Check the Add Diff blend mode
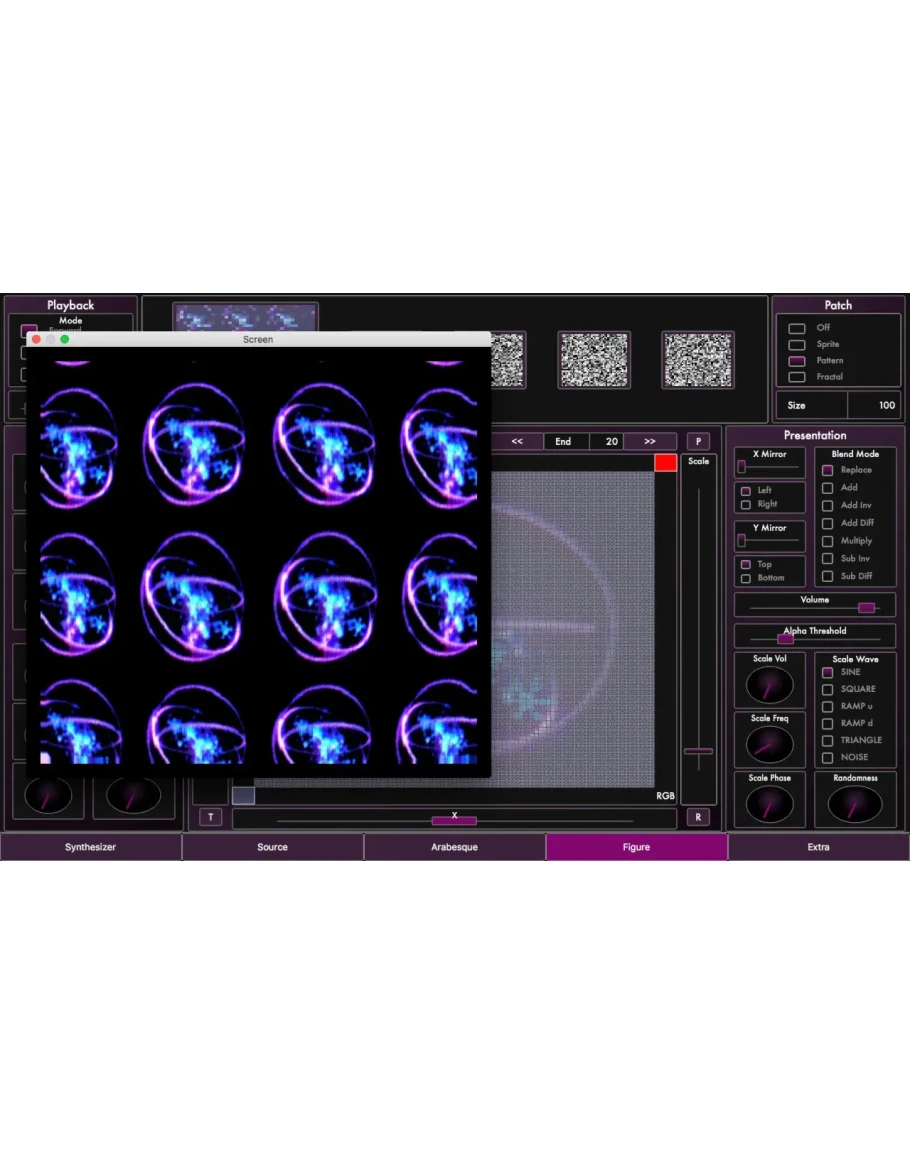This screenshot has width=910, height=1155. coord(827,523)
